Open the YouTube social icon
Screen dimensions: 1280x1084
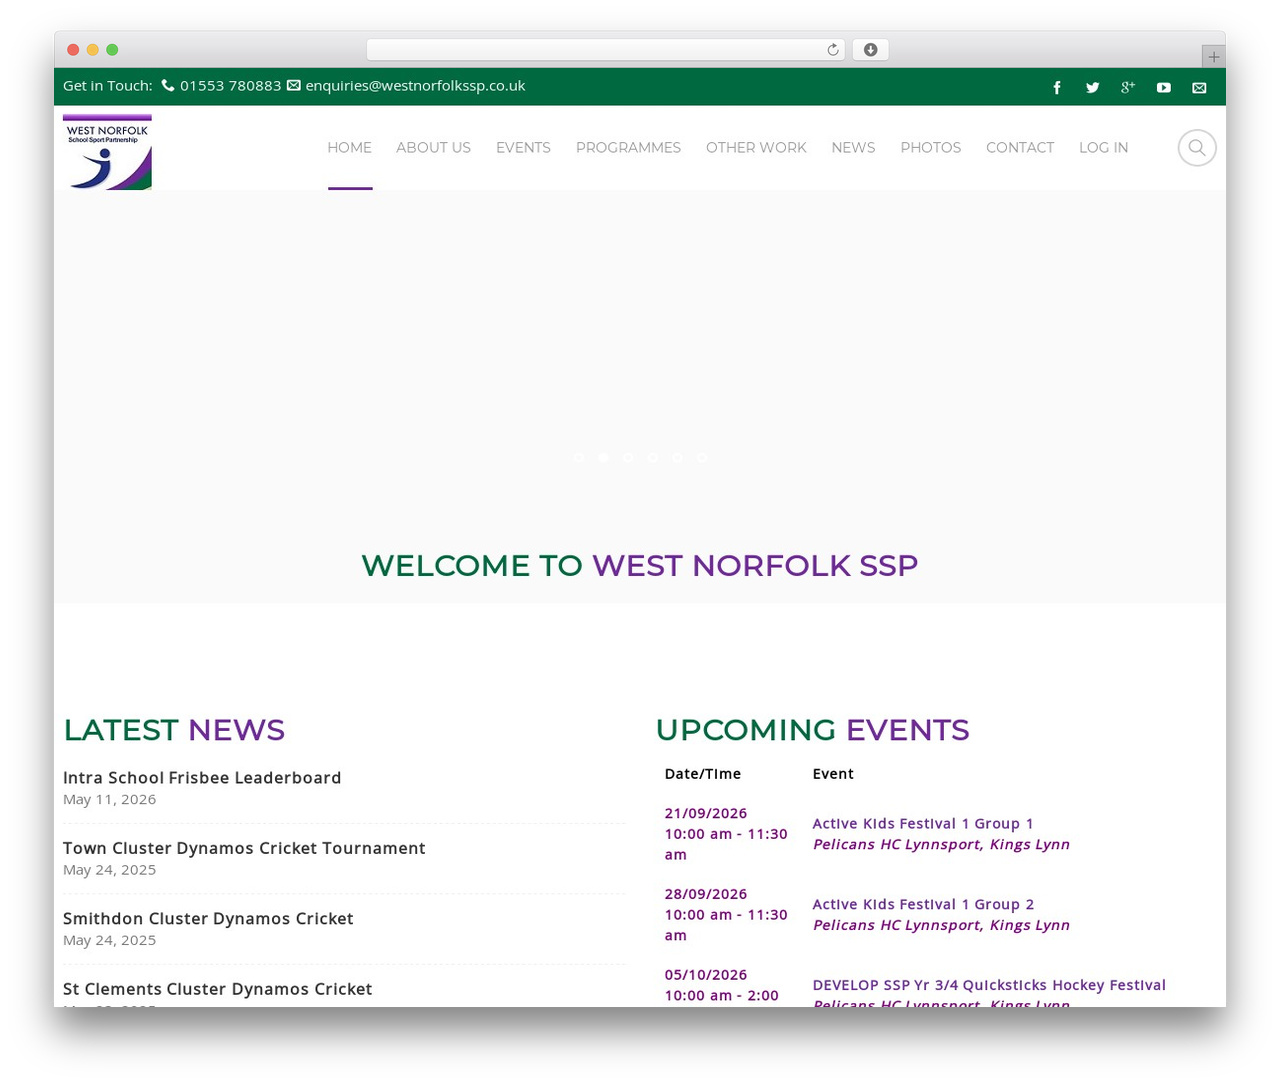tap(1164, 88)
